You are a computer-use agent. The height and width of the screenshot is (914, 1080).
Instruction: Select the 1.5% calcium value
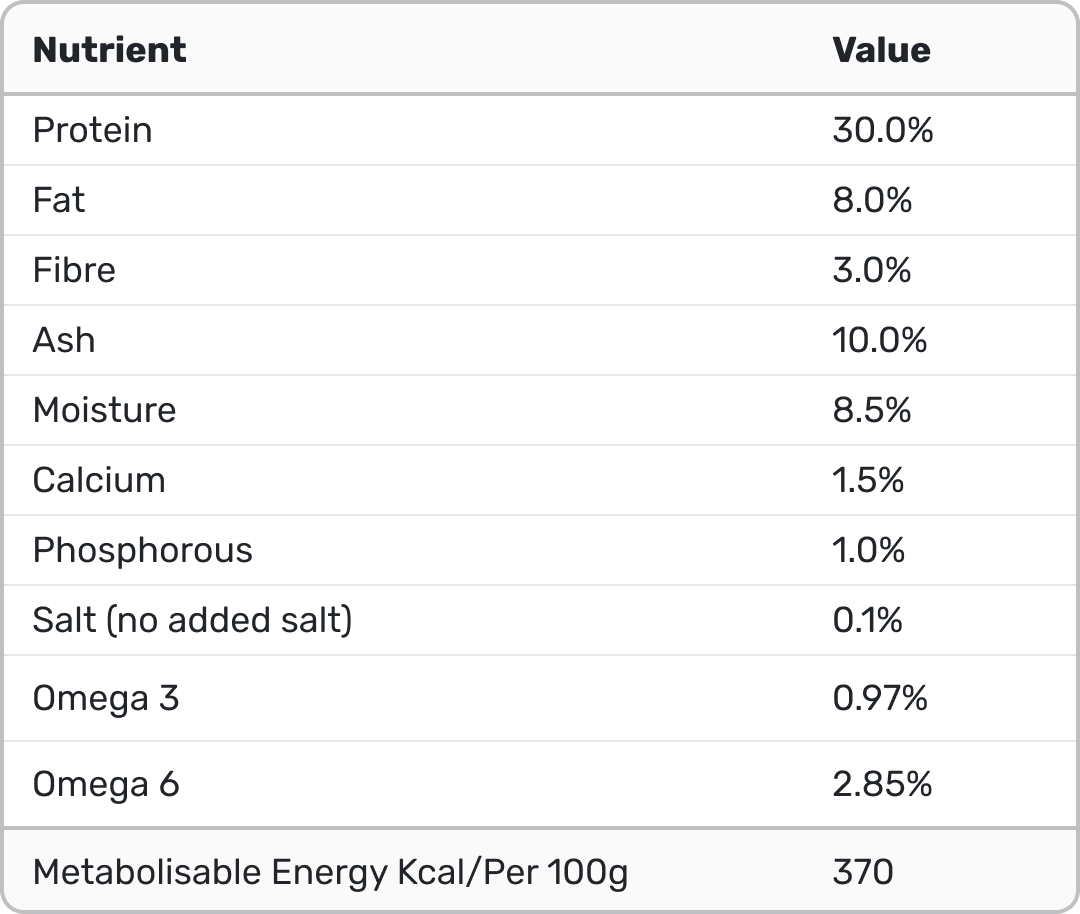(867, 480)
